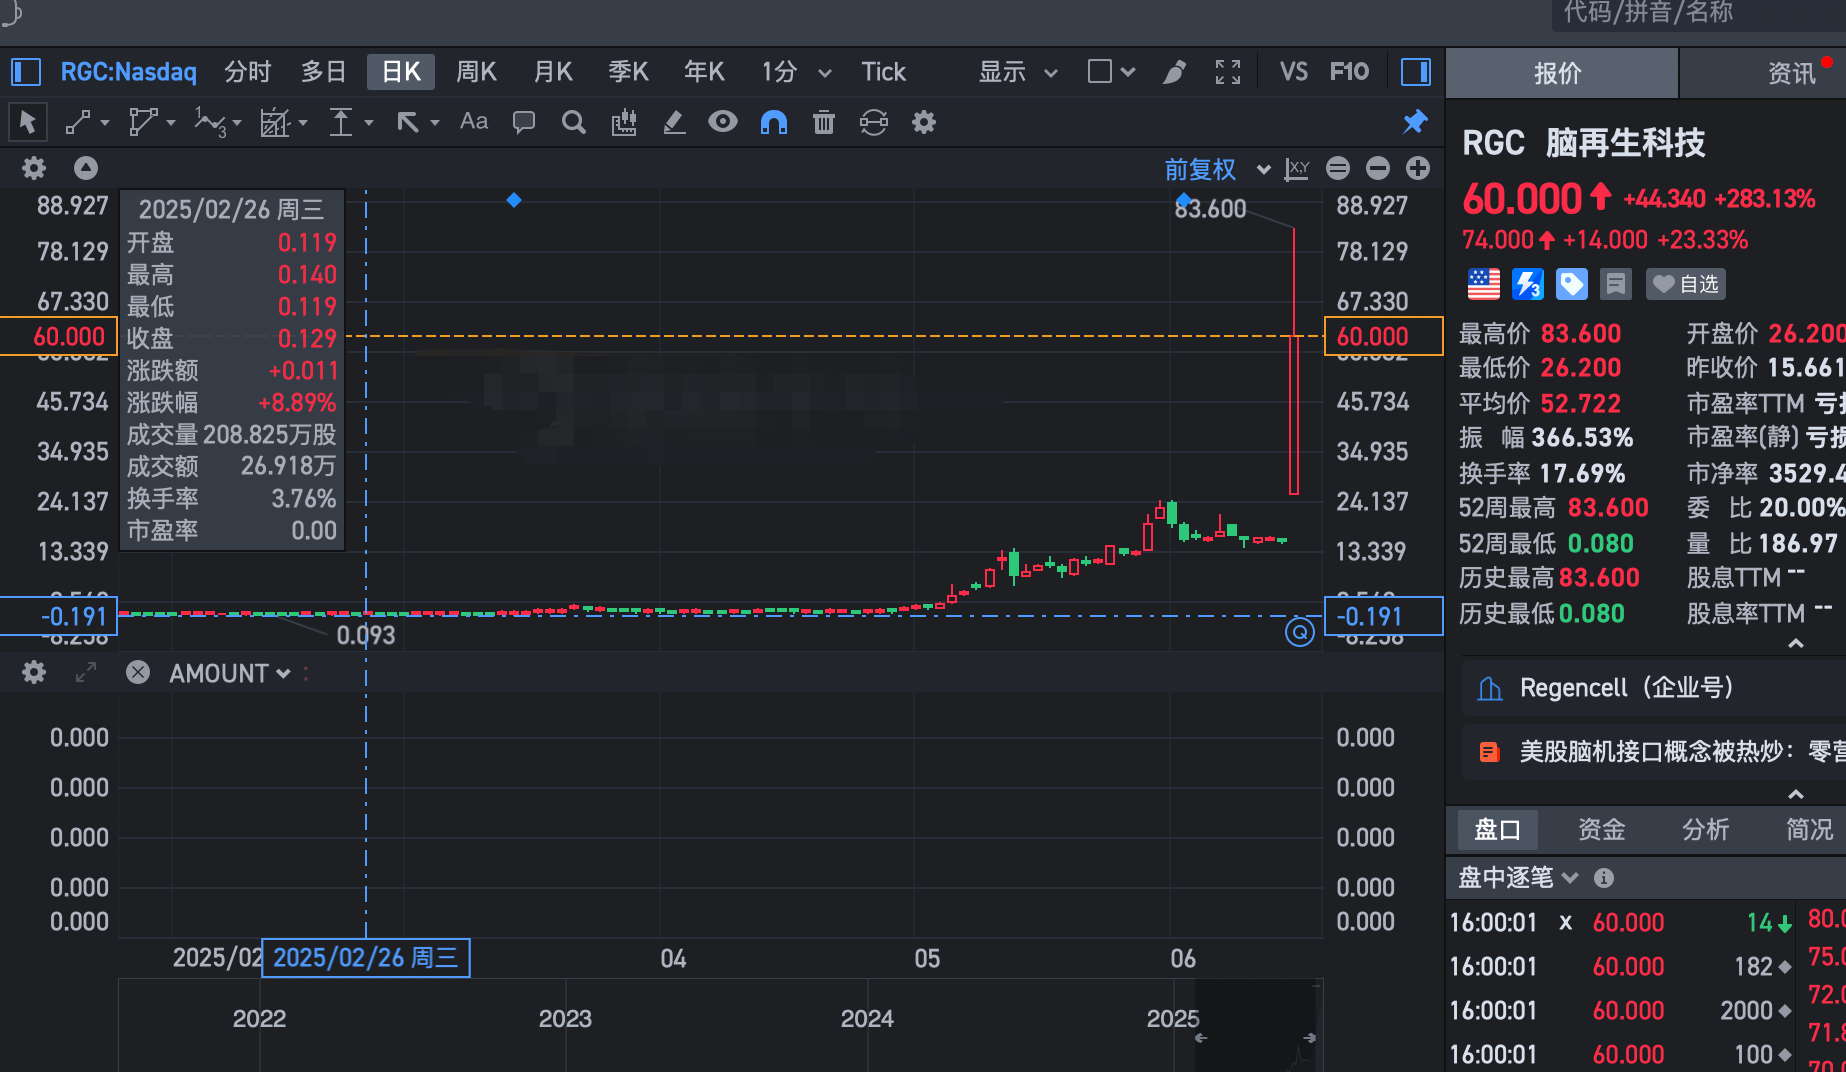Image resolution: width=1846 pixels, height=1072 pixels.
Task: Select the 月K monthly chart
Action: pyautogui.click(x=553, y=72)
